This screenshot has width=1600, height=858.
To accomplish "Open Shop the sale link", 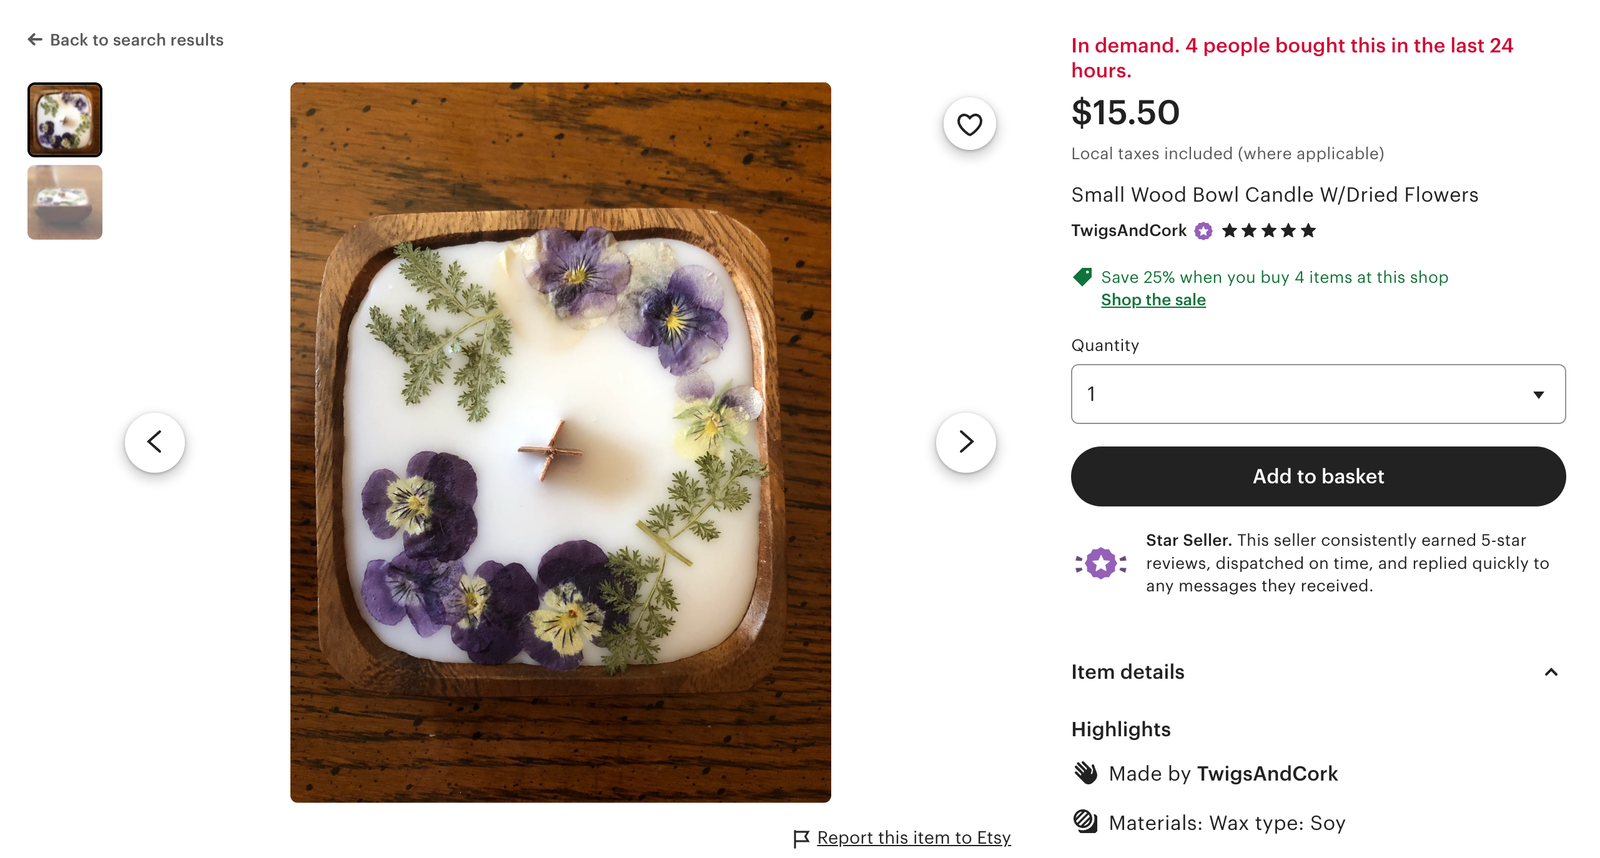I will pos(1152,299).
